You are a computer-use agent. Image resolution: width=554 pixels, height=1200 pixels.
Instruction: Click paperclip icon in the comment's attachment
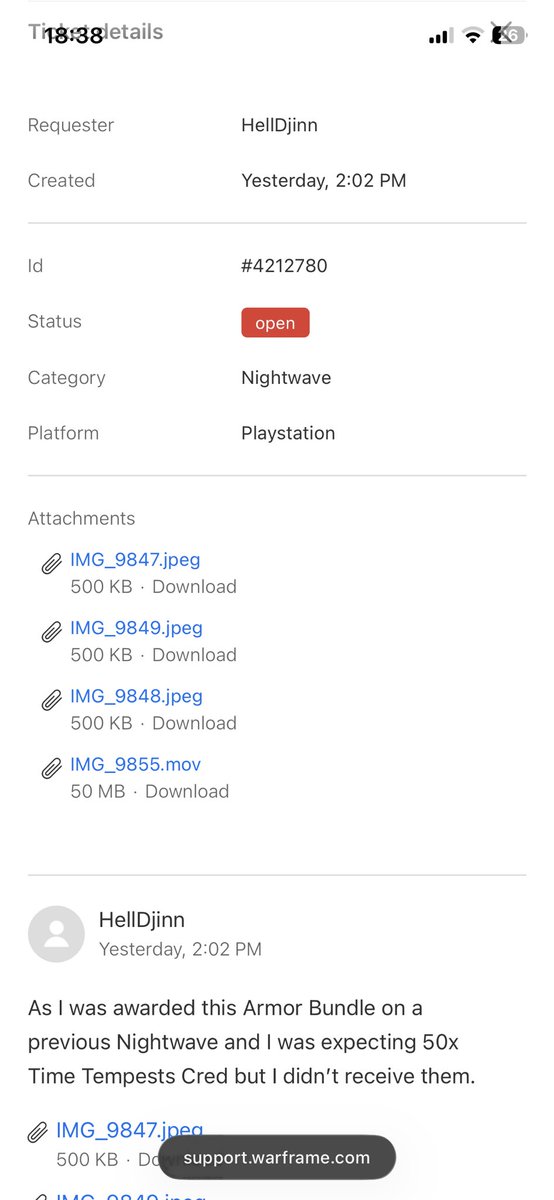tap(38, 1133)
